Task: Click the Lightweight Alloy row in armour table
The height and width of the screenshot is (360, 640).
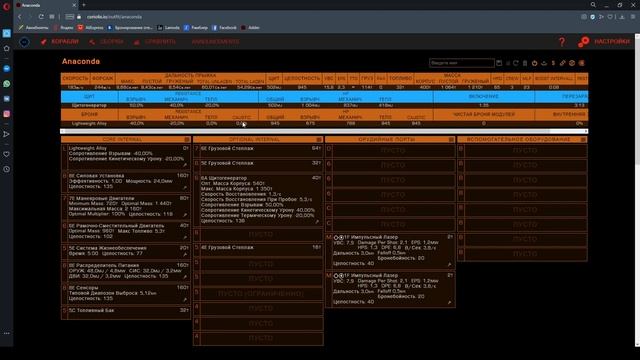Action: pos(324,123)
